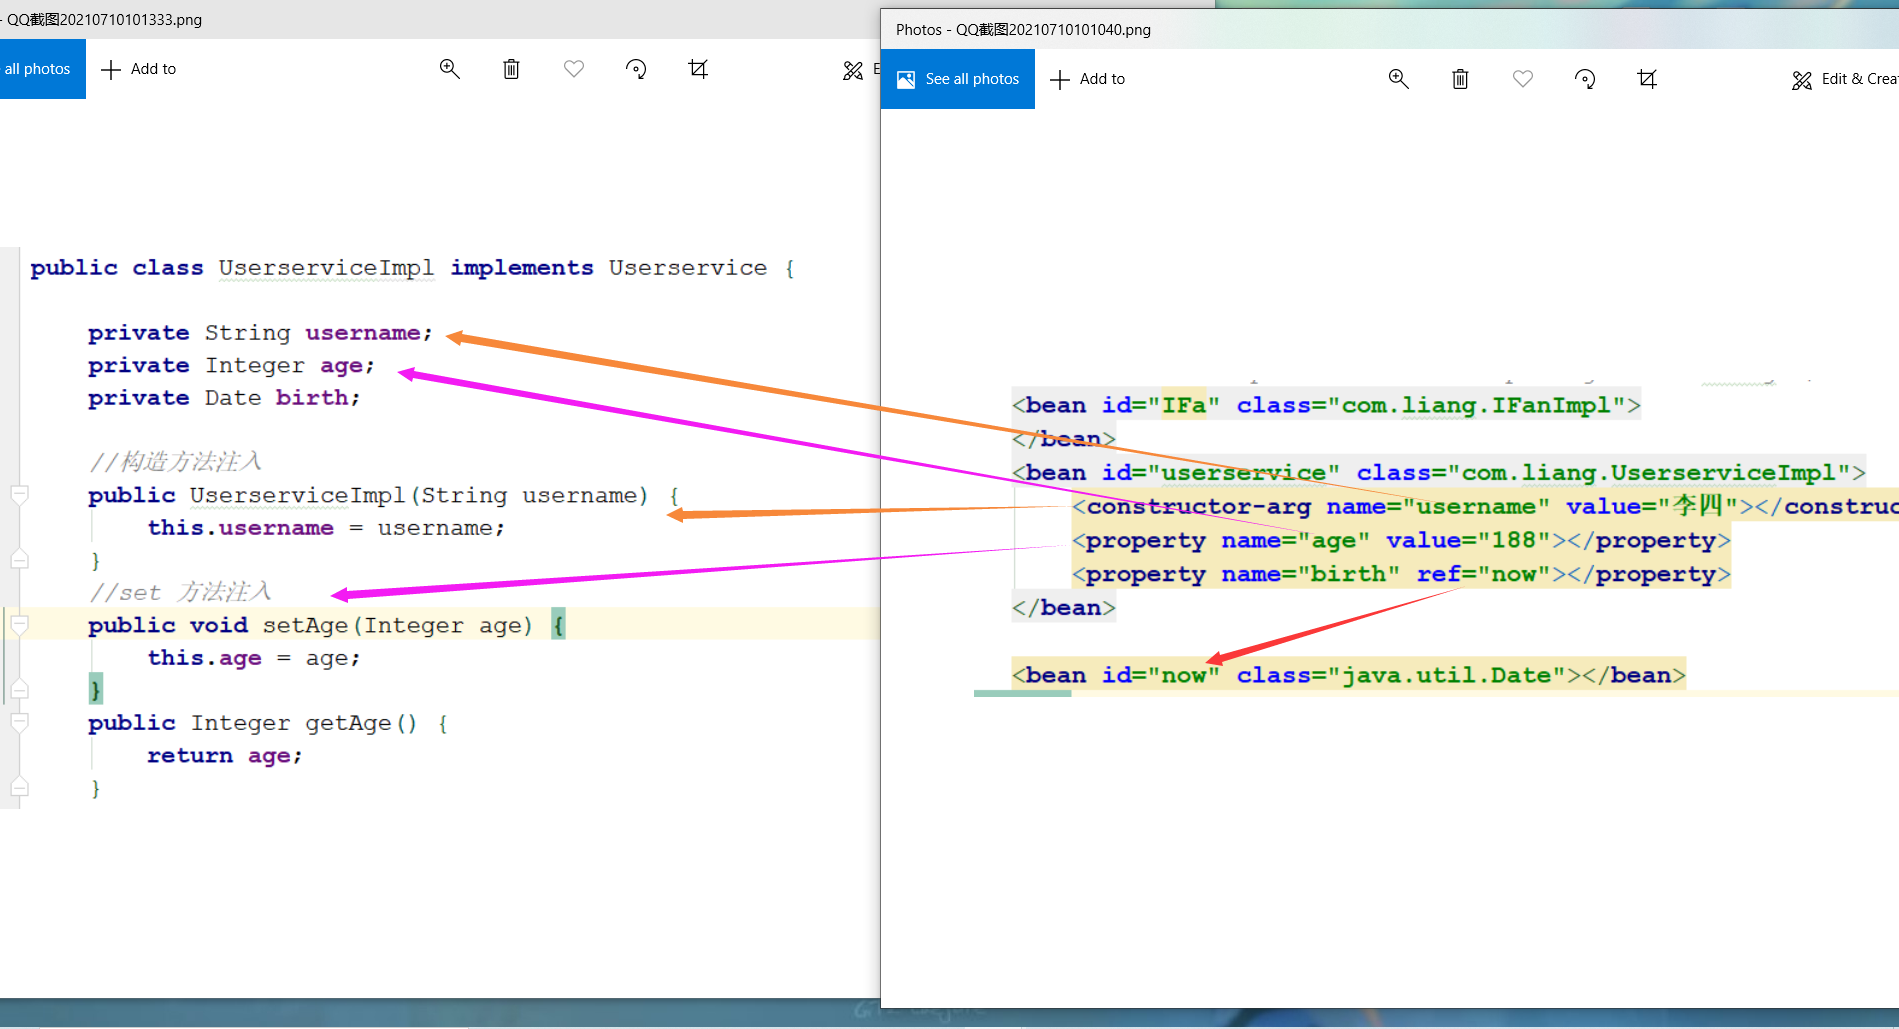Viewport: 1899px width, 1029px height.
Task: Delete the photo in right Photos window
Action: pyautogui.click(x=1460, y=79)
